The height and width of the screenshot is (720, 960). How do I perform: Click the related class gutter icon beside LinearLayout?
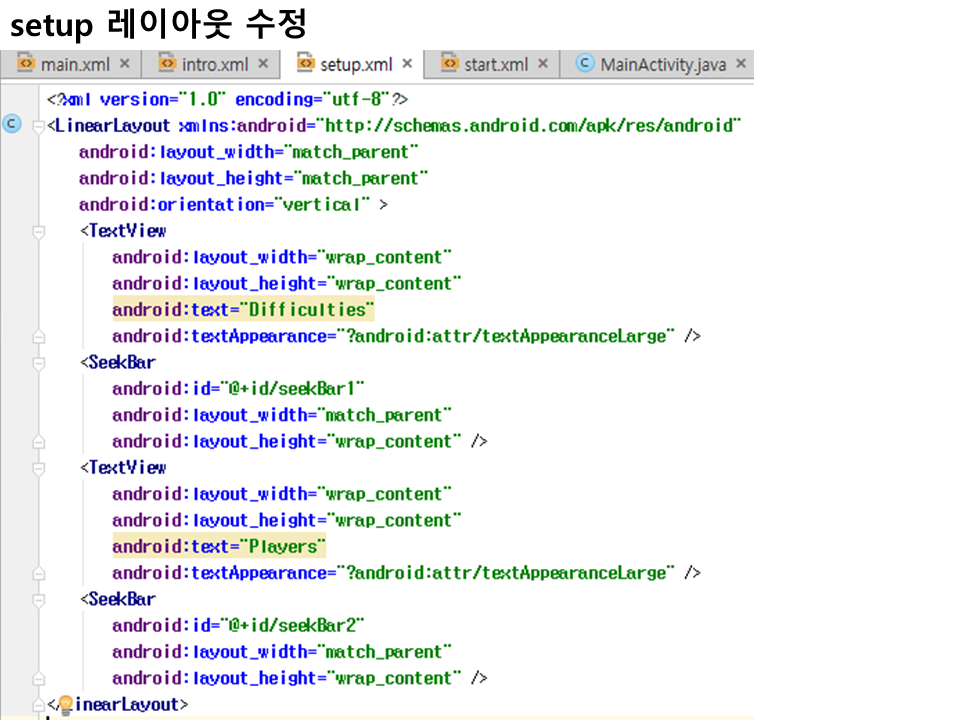[12, 125]
